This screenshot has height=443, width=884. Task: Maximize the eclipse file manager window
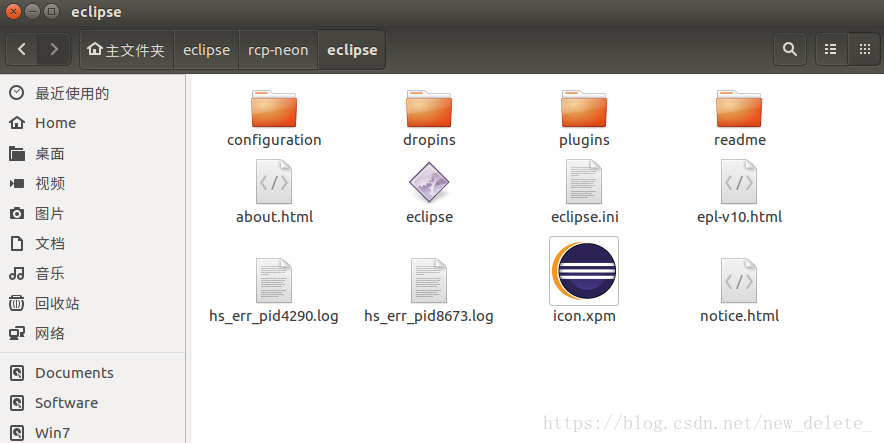coord(51,11)
